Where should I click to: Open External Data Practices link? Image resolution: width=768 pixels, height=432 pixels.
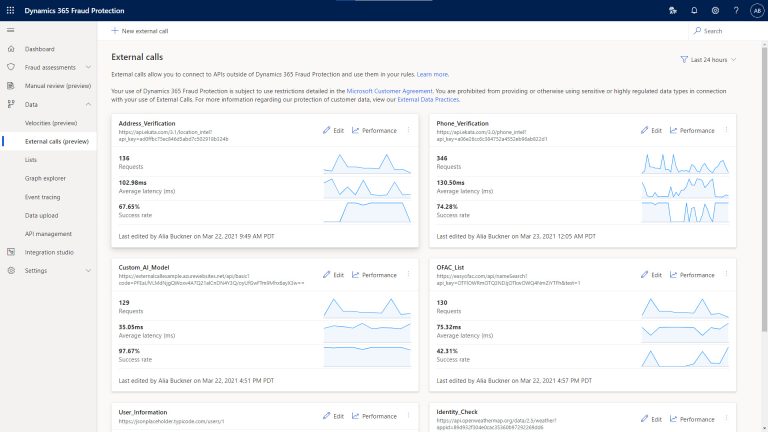click(x=428, y=99)
